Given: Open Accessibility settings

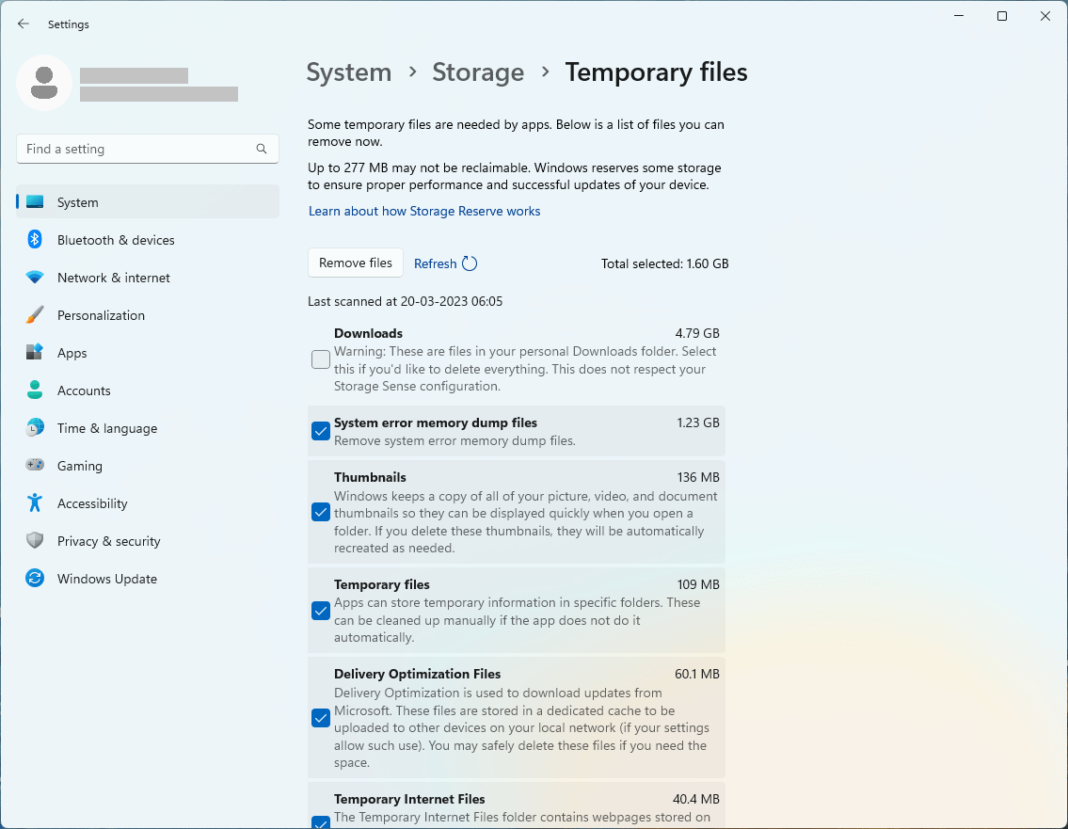Looking at the screenshot, I should 147,503.
